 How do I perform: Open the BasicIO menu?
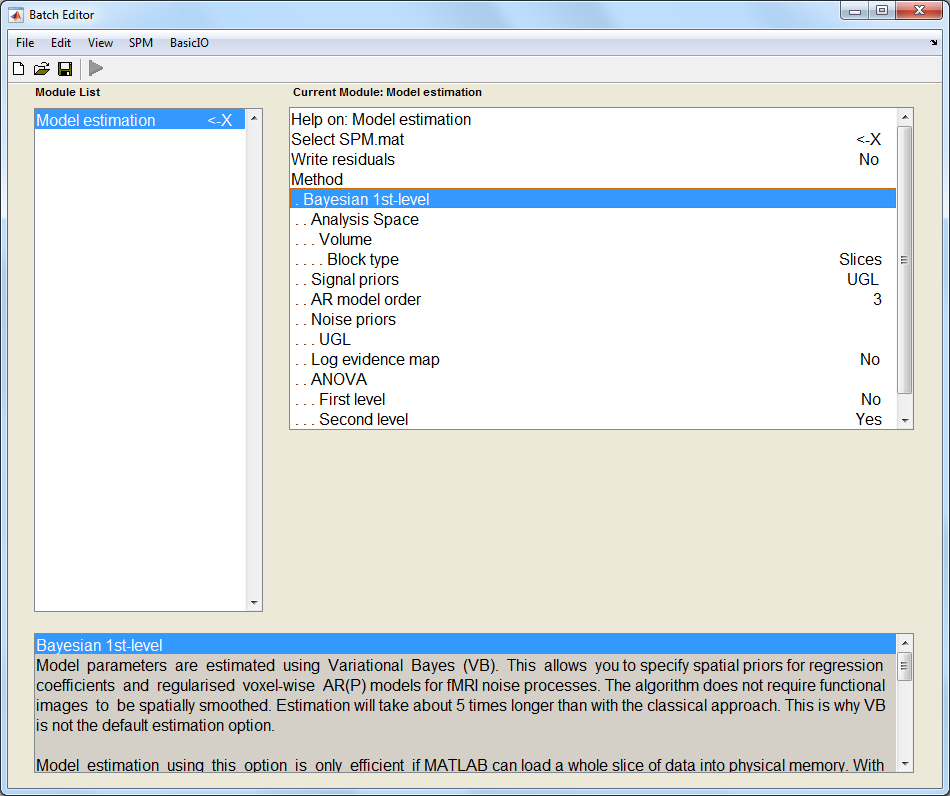(189, 43)
